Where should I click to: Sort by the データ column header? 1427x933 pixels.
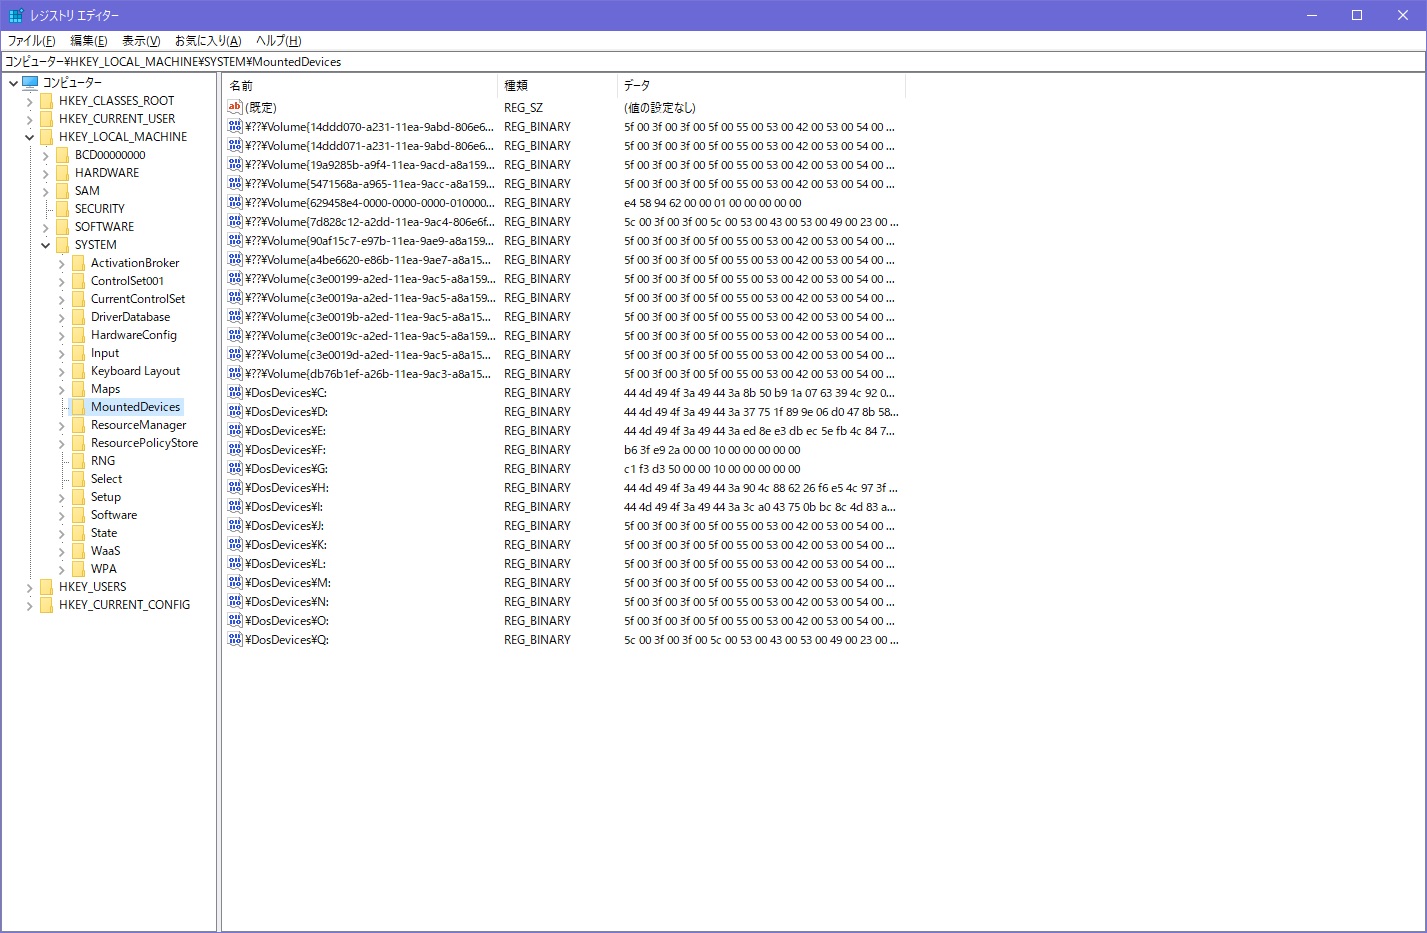point(761,86)
